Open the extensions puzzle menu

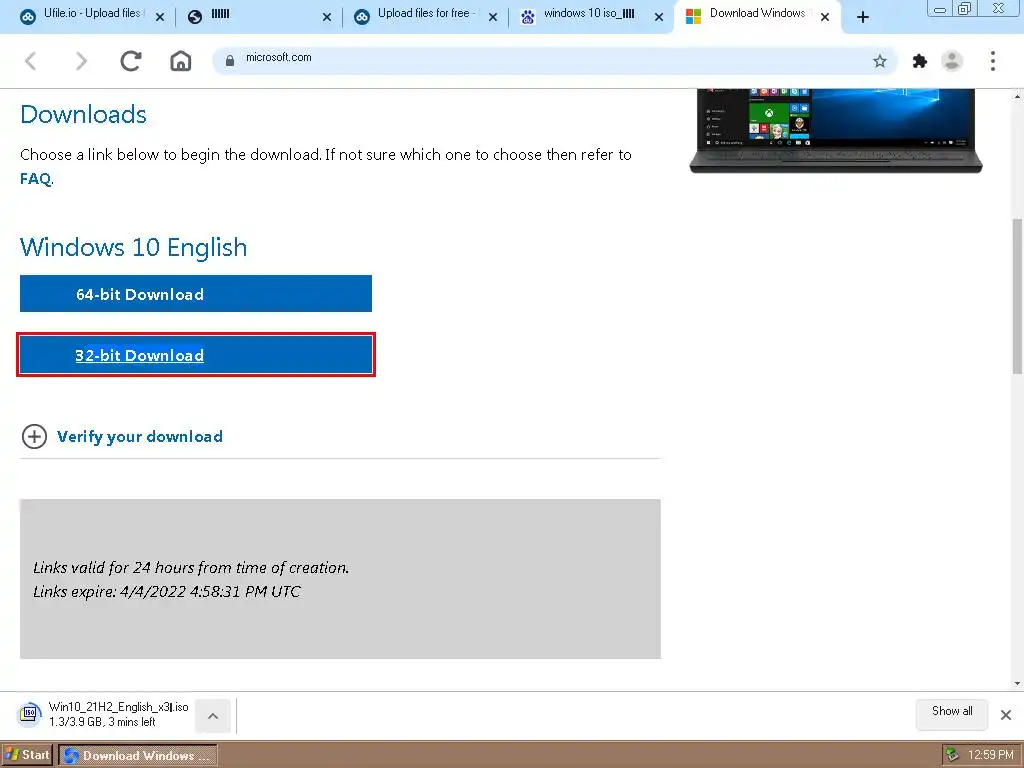(920, 61)
